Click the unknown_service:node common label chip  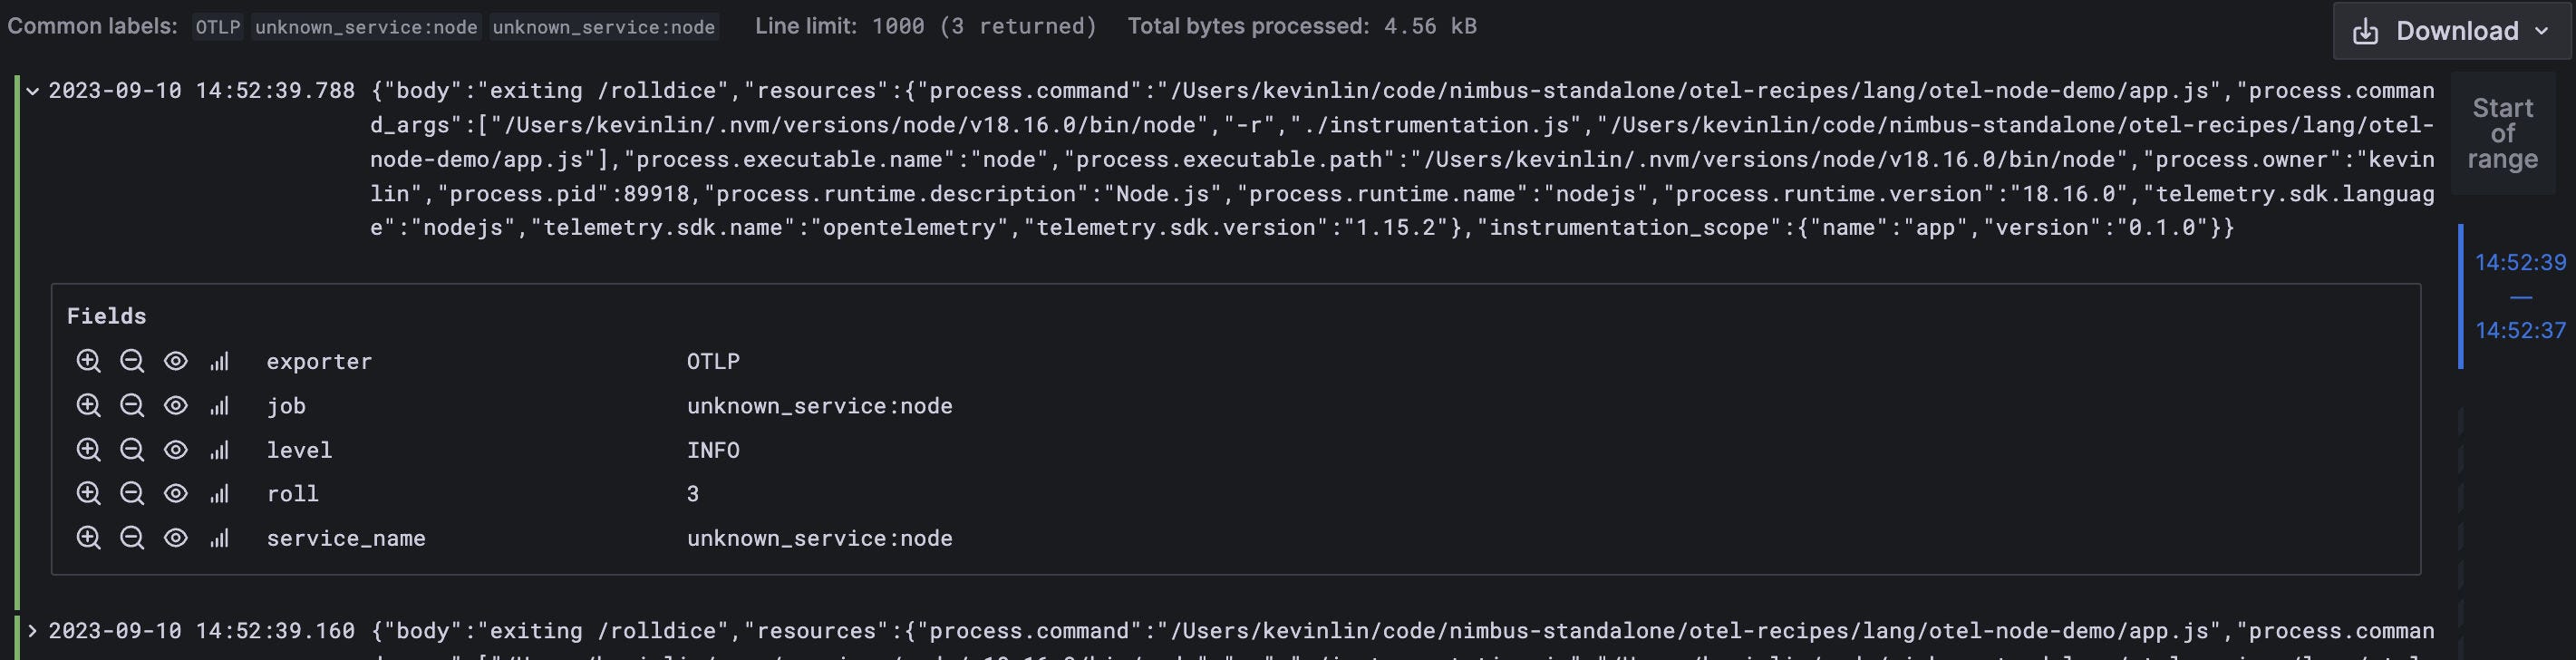(367, 27)
